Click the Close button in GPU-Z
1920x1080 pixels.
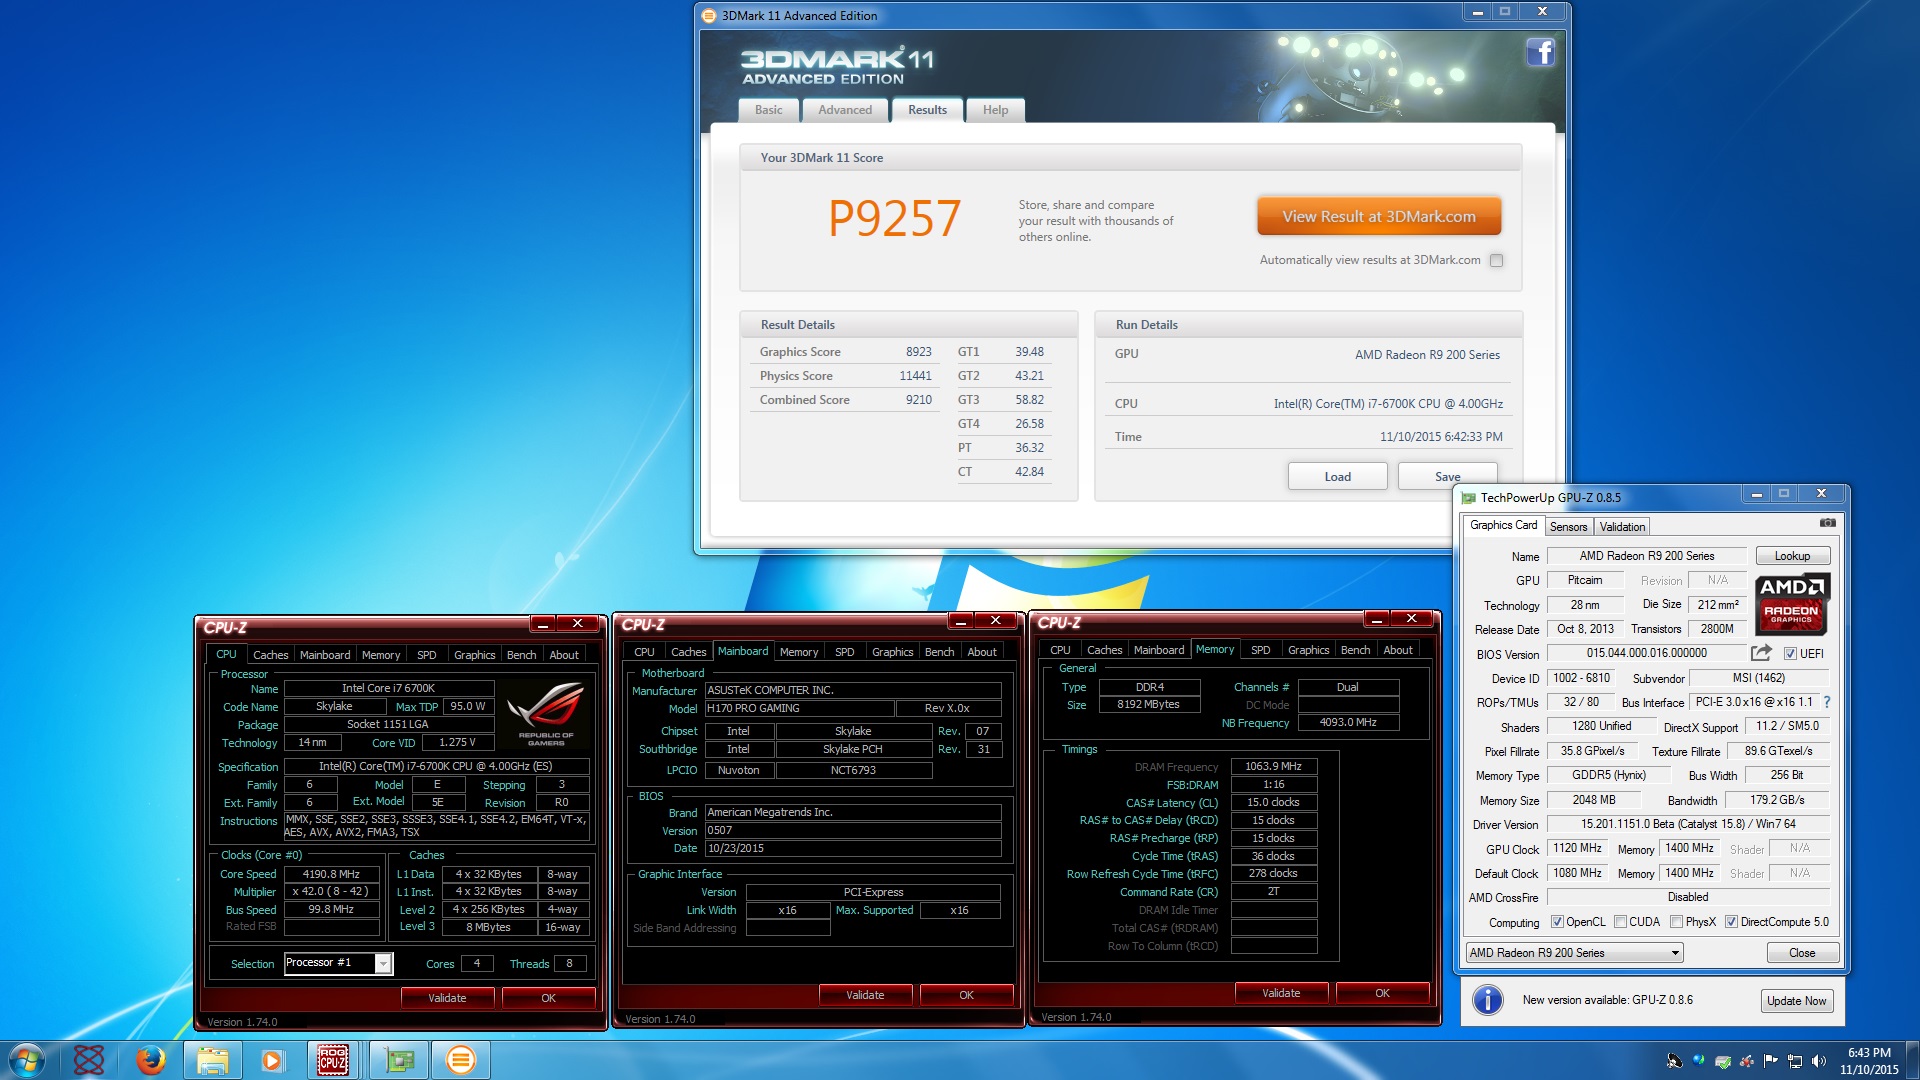1801,953
